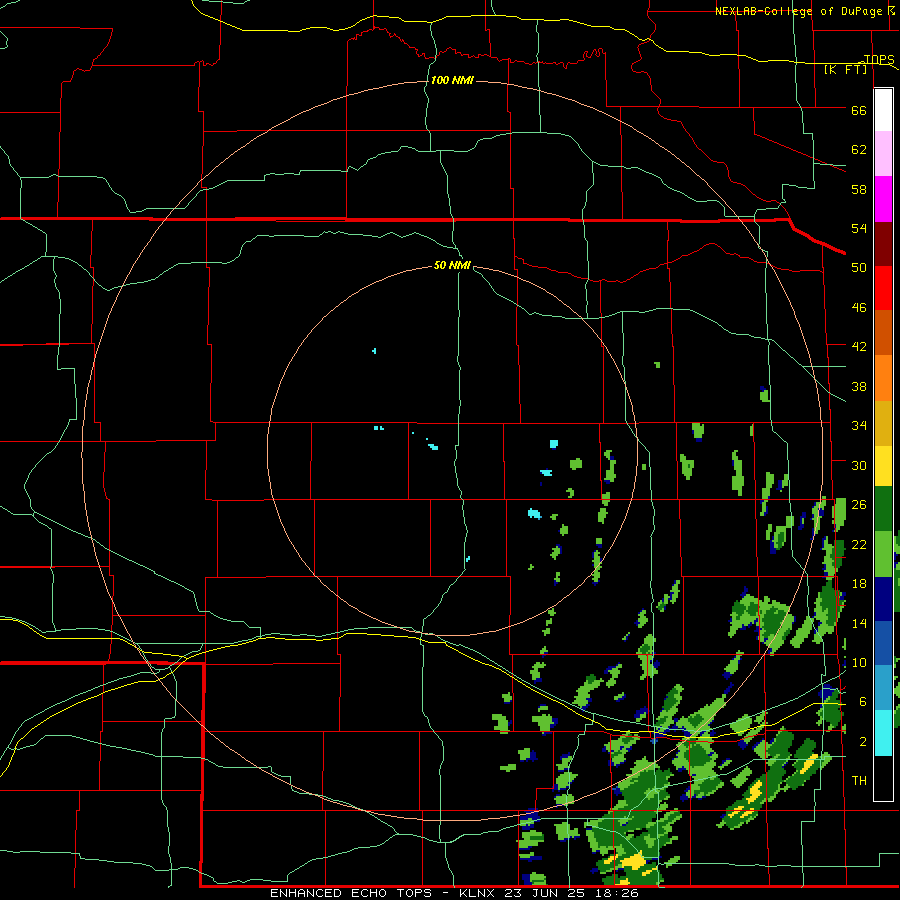
Task: Click the 54 value on the legend
Action: pos(859,228)
